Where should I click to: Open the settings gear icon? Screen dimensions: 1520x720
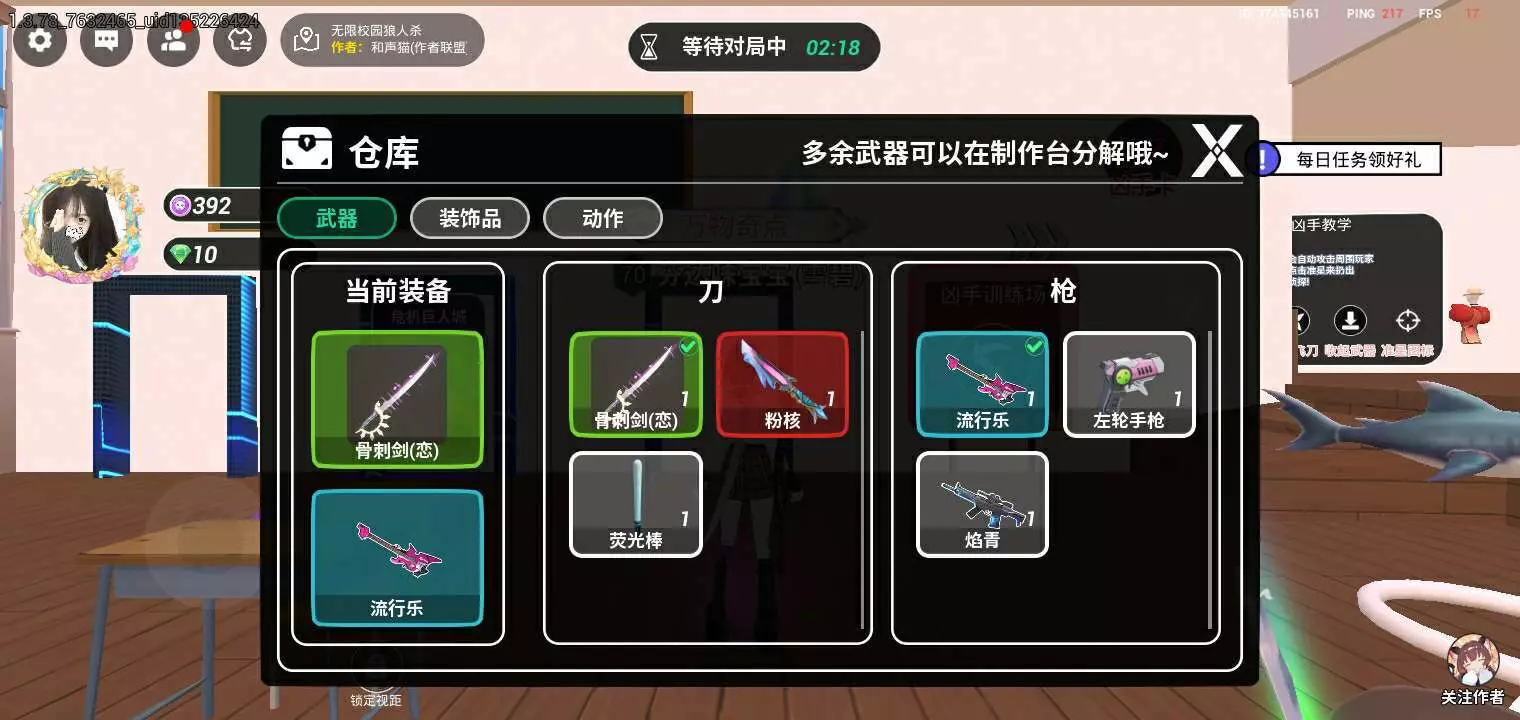pyautogui.click(x=40, y=40)
